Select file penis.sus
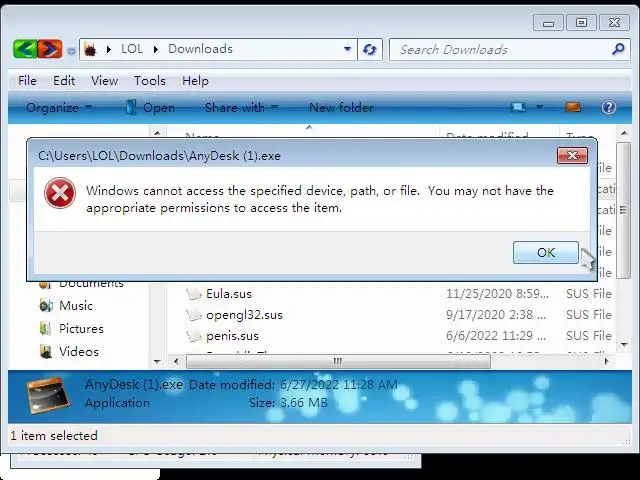Viewport: 640px width, 480px height. (232, 336)
